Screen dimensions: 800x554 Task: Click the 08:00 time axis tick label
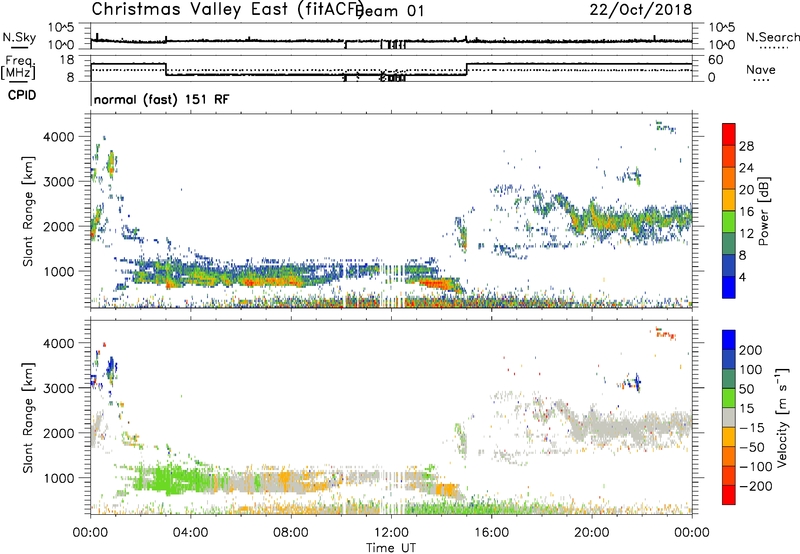click(291, 533)
